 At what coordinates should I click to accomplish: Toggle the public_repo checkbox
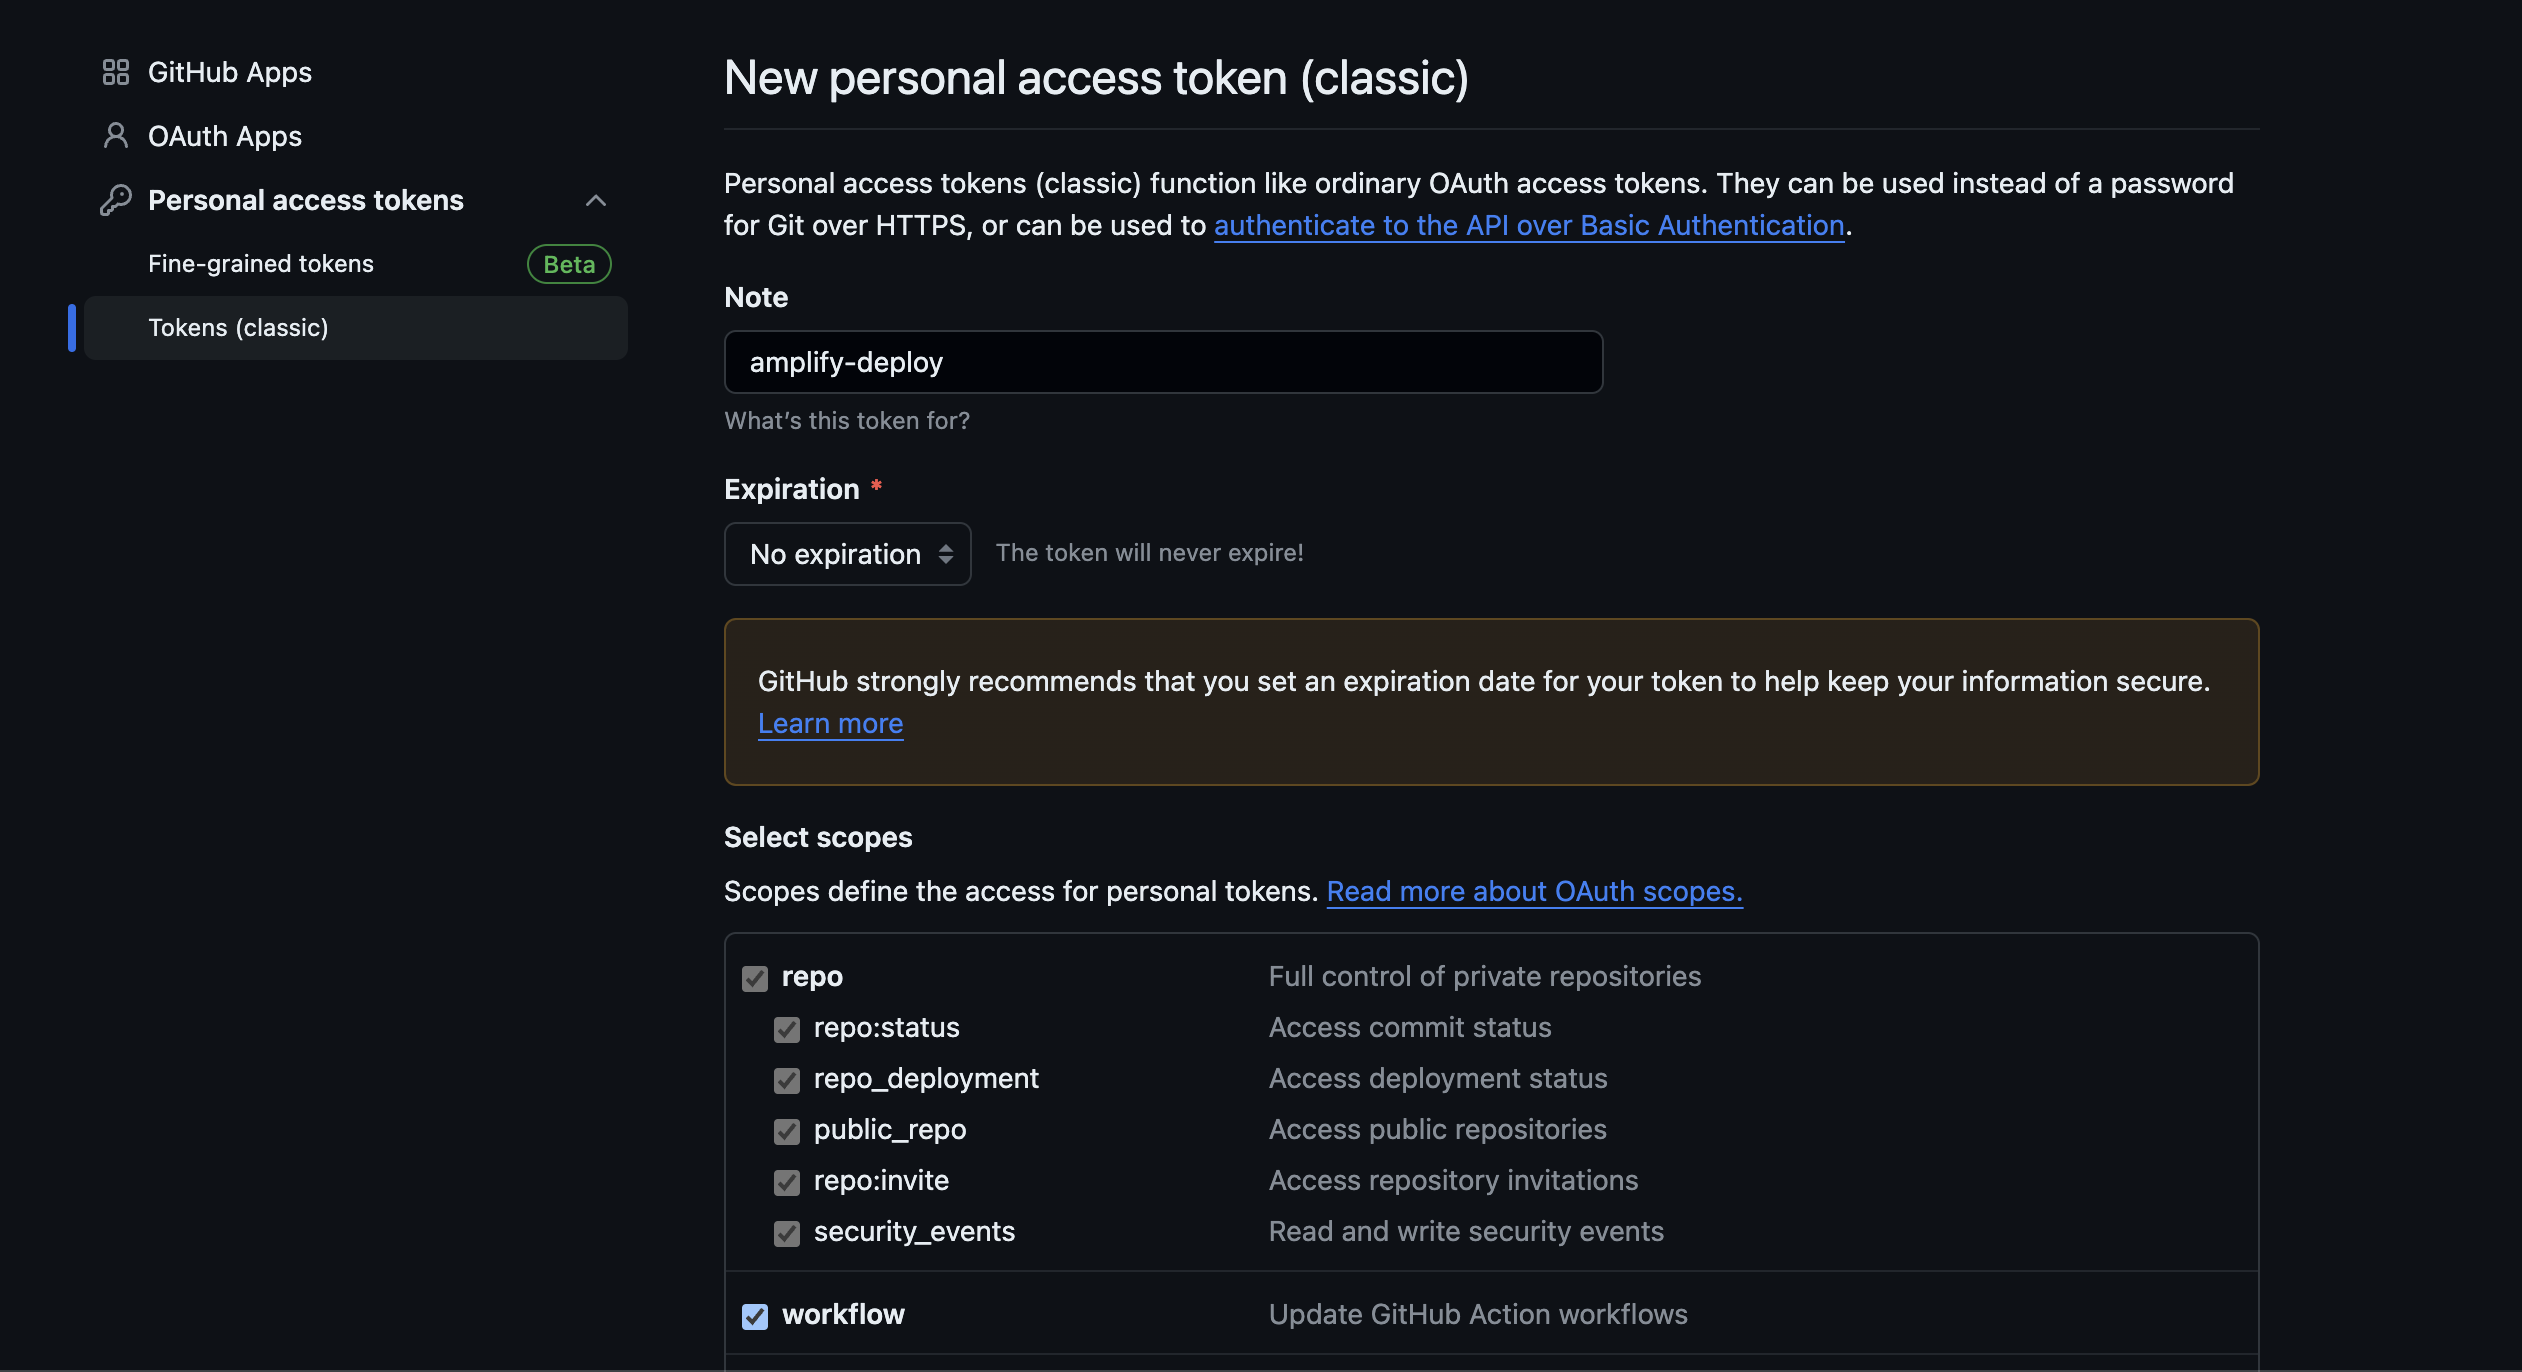point(787,1131)
